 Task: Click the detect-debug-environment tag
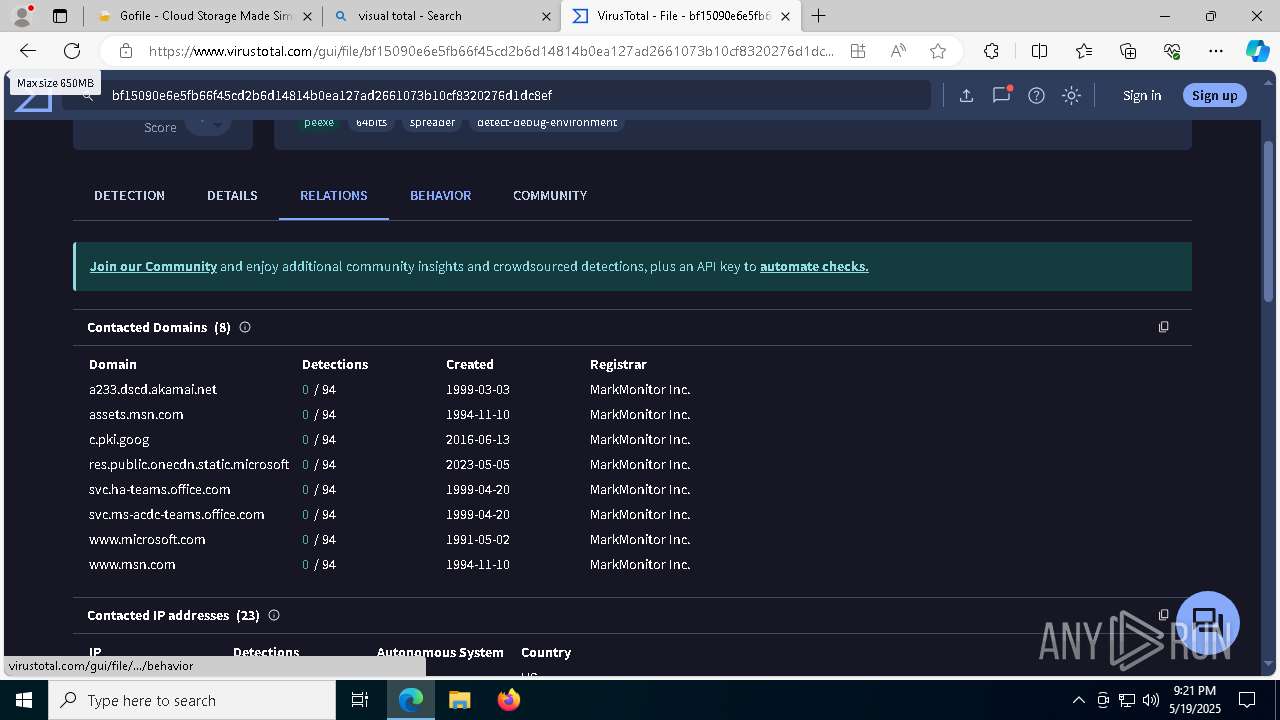pyautogui.click(x=547, y=123)
